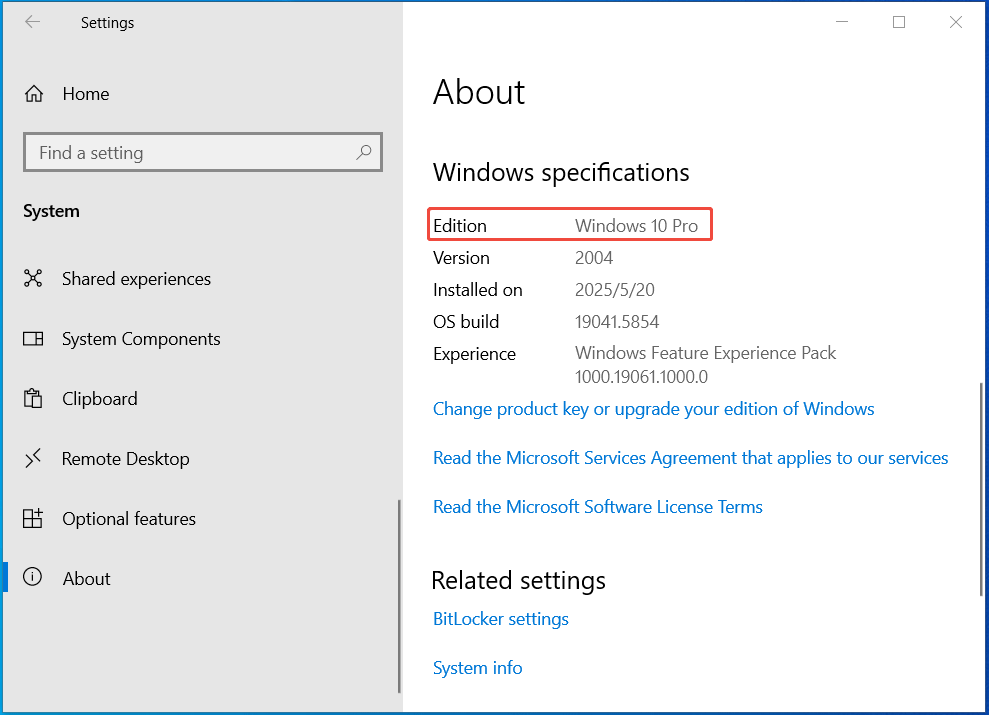Click the OS build value 19041.5854
The width and height of the screenshot is (989, 715).
pyautogui.click(x=618, y=321)
